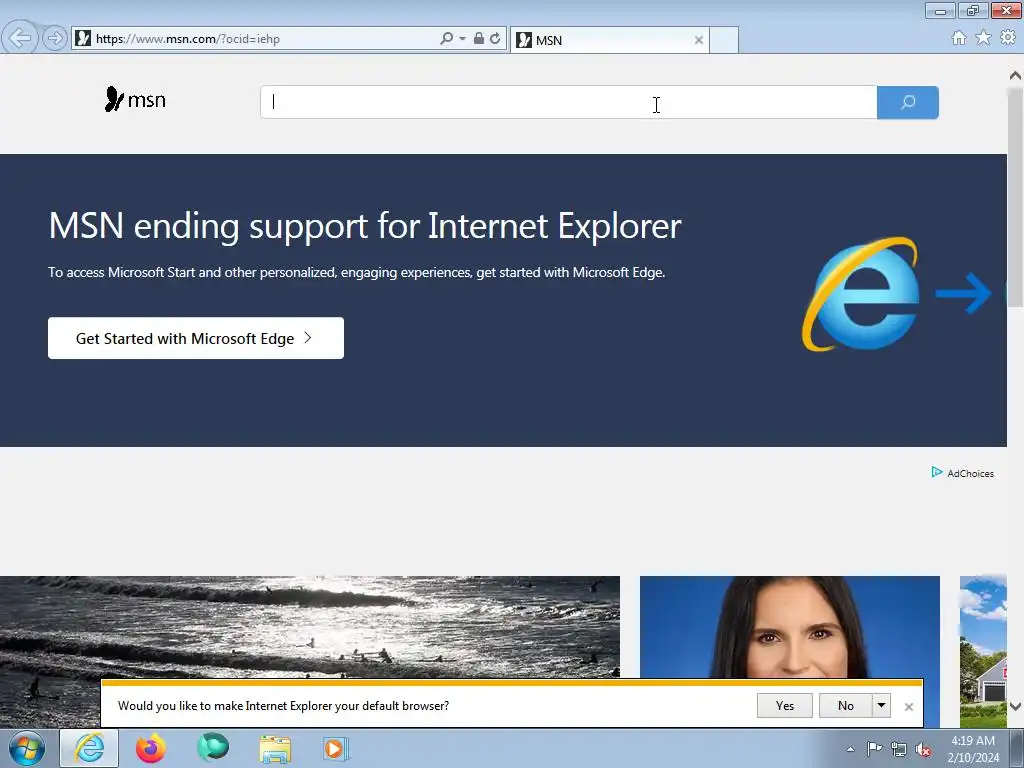Focus the MSN web search box

pyautogui.click(x=568, y=103)
